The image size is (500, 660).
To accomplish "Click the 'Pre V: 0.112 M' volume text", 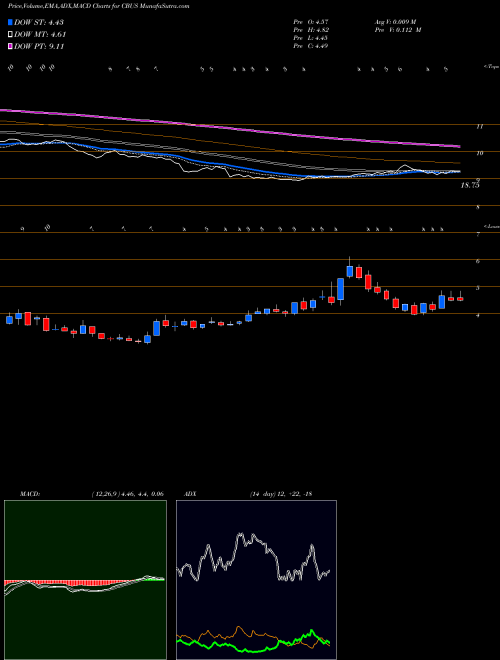I will pyautogui.click(x=399, y=30).
